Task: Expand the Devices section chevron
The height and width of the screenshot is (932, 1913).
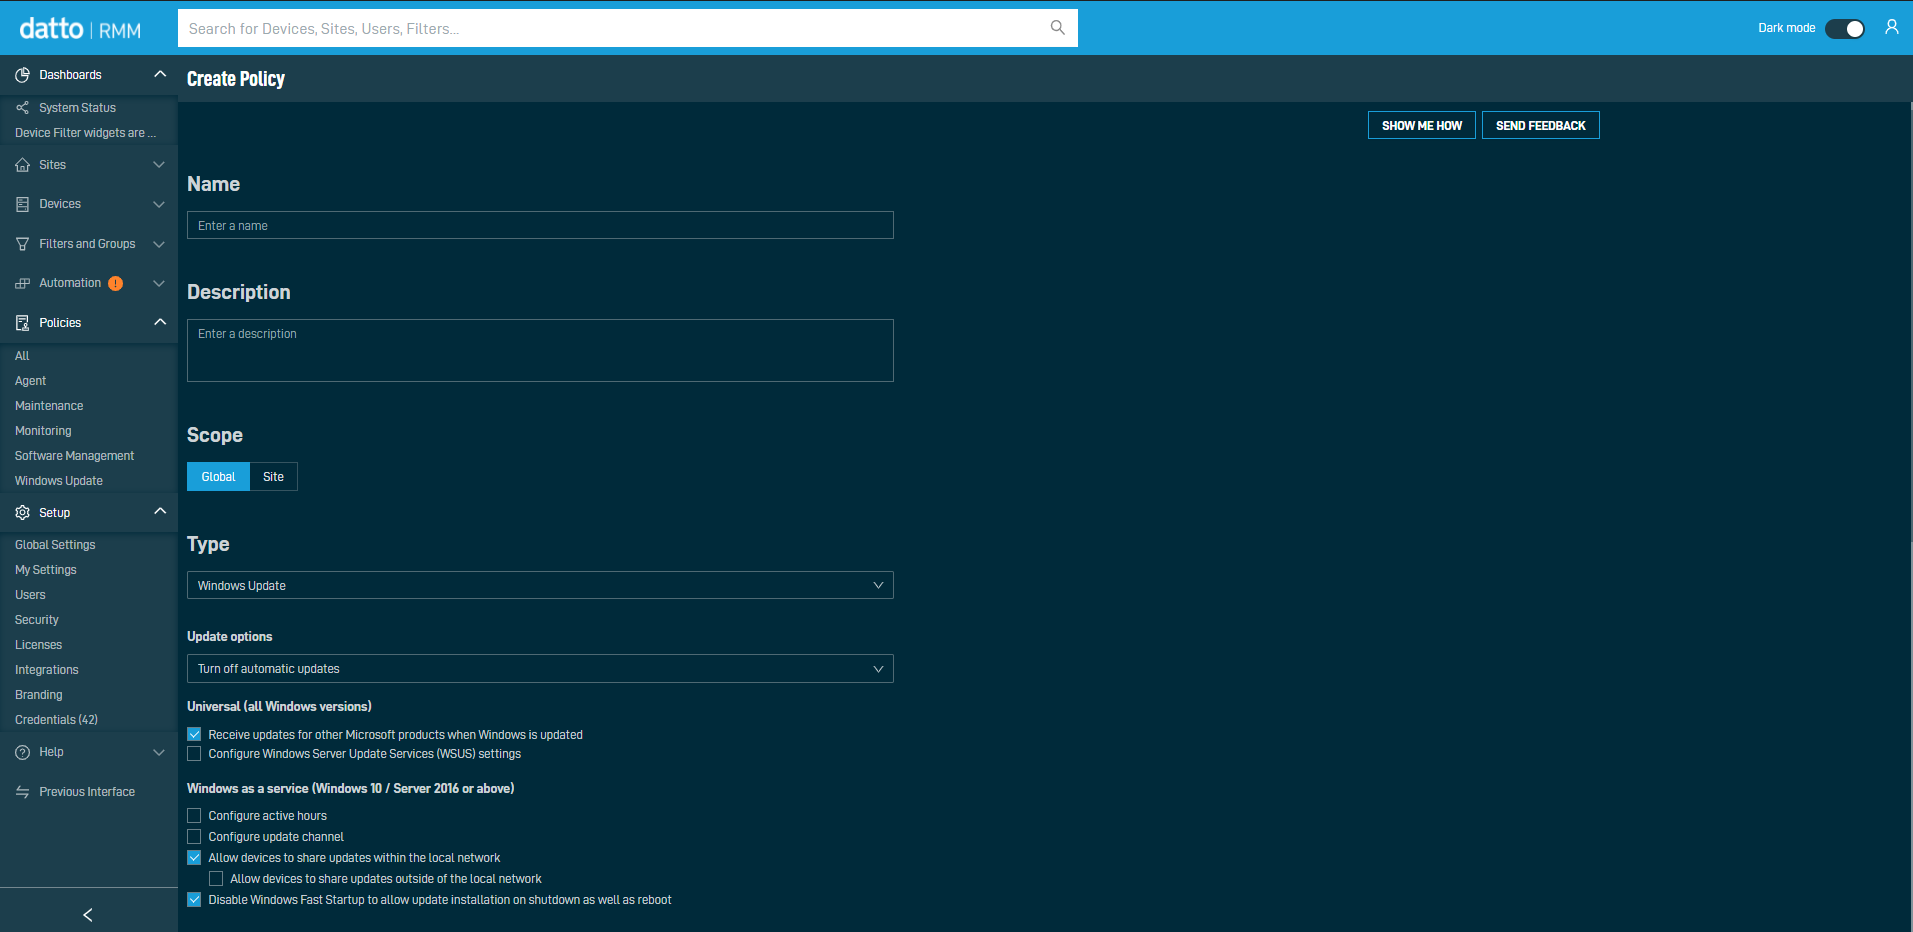Action: pyautogui.click(x=159, y=204)
